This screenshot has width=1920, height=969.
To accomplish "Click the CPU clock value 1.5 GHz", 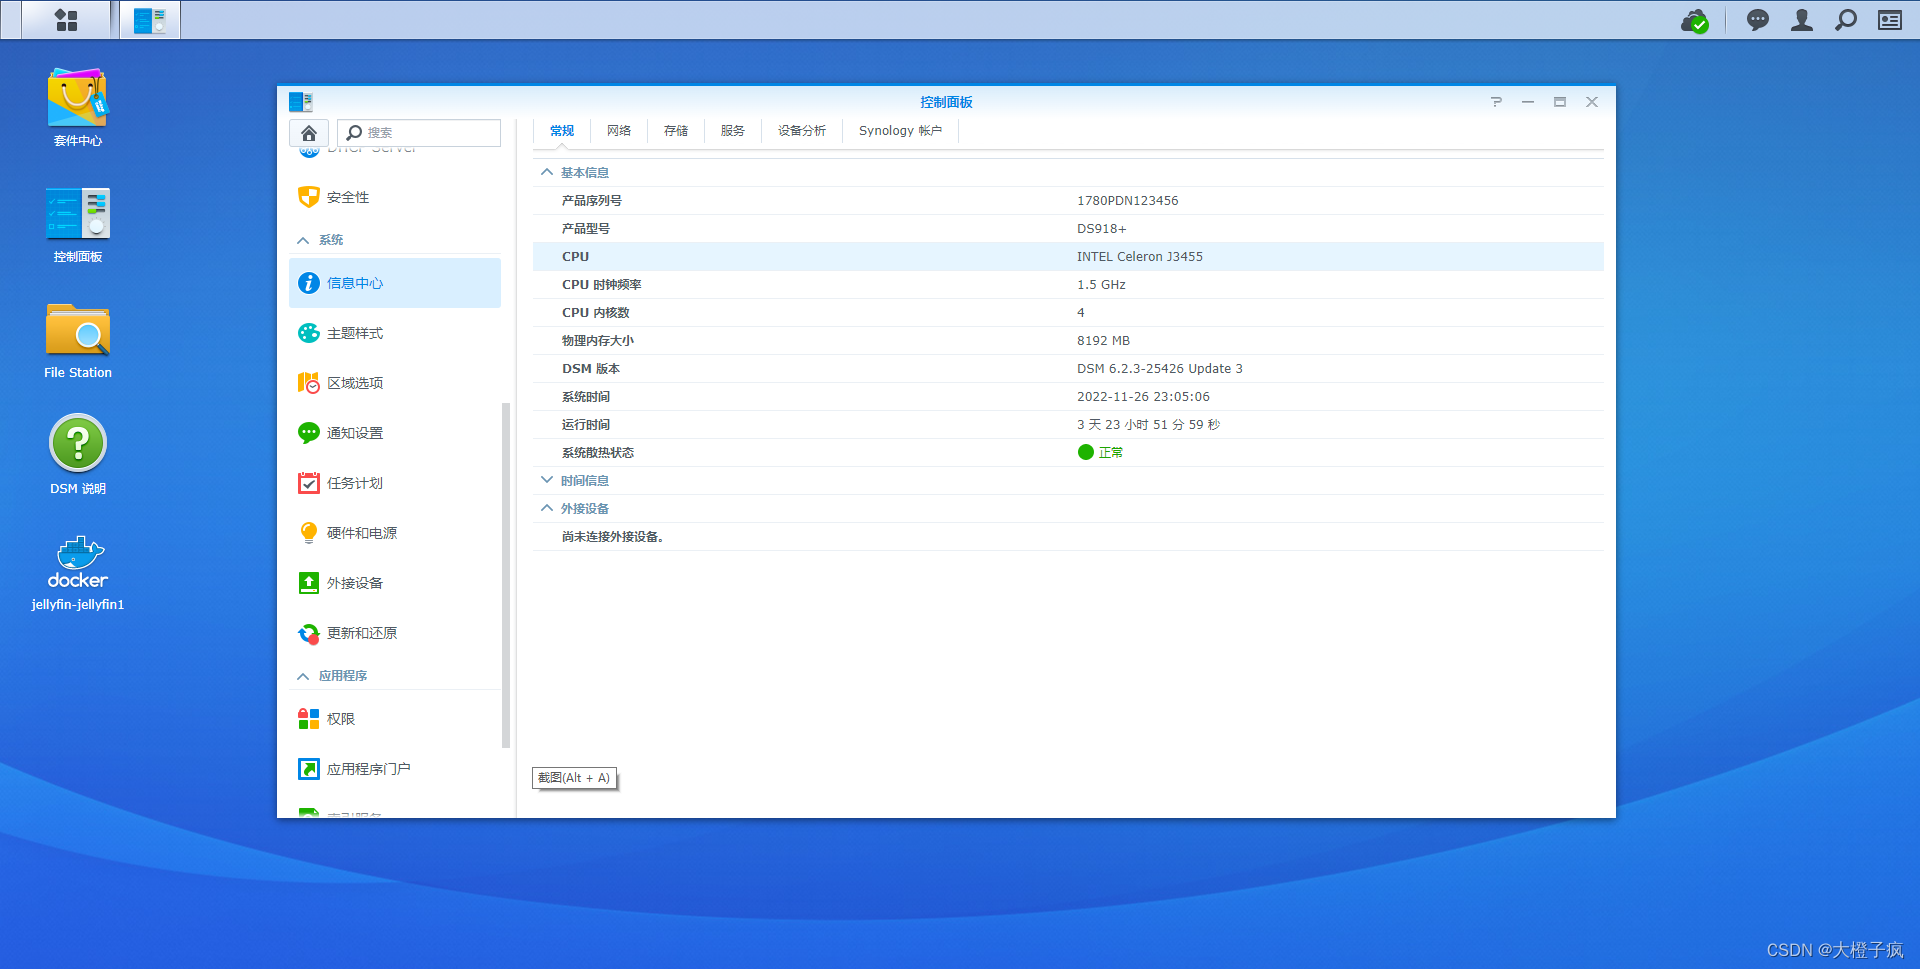I will pyautogui.click(x=1101, y=285).
